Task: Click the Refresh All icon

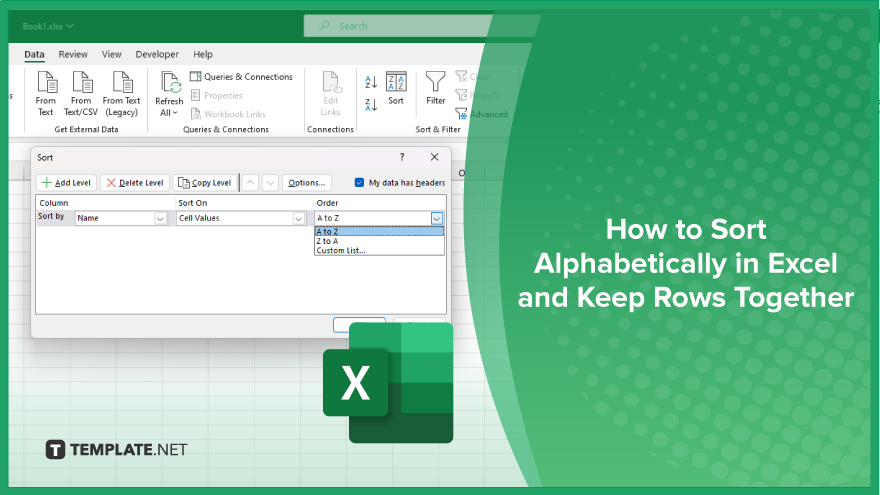Action: [171, 82]
